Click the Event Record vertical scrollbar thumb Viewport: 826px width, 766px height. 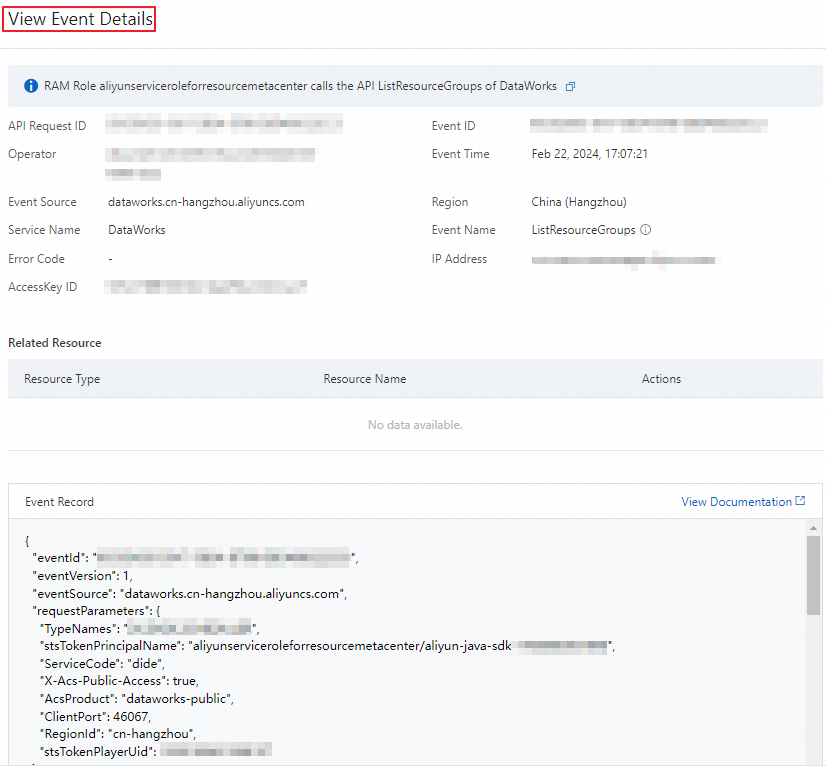point(813,575)
